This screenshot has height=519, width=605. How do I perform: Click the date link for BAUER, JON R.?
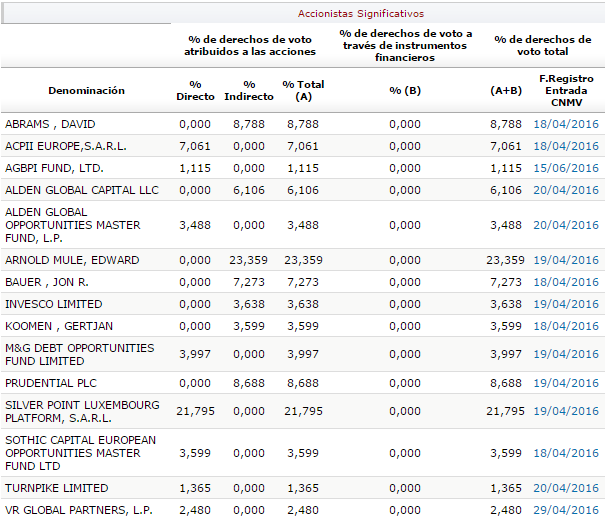pos(566,282)
